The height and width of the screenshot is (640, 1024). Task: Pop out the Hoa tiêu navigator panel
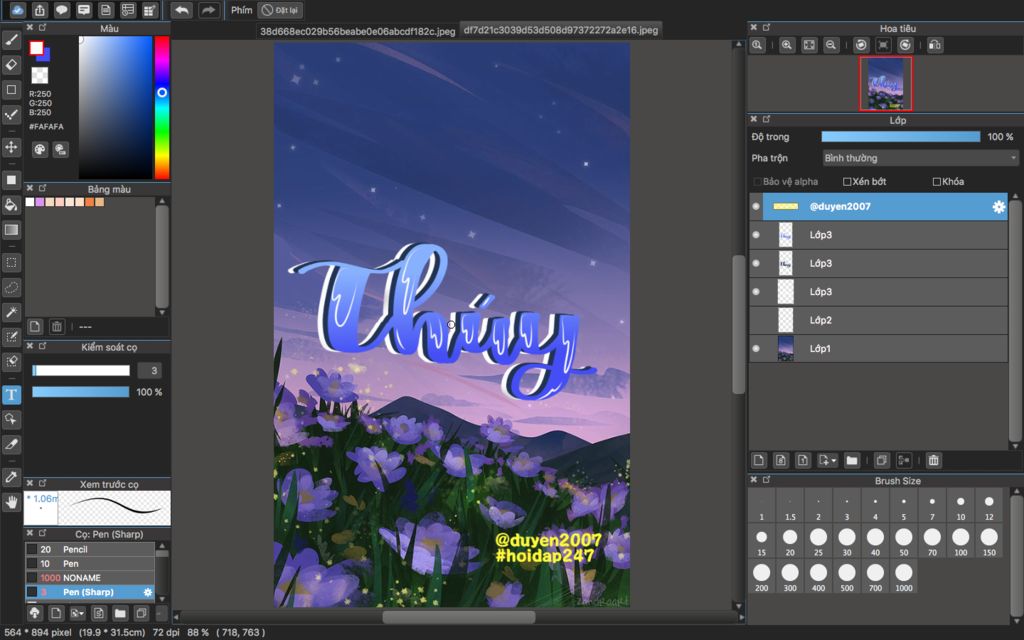click(x=766, y=27)
